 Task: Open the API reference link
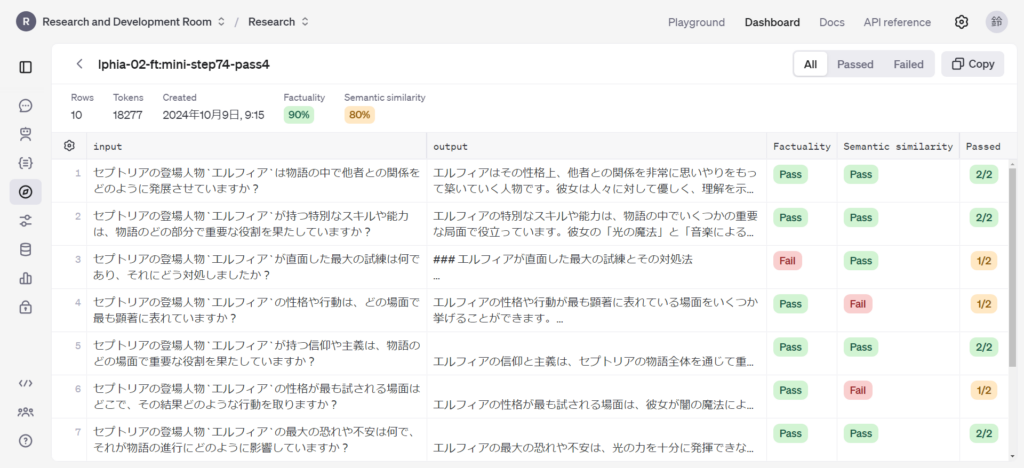point(897,22)
